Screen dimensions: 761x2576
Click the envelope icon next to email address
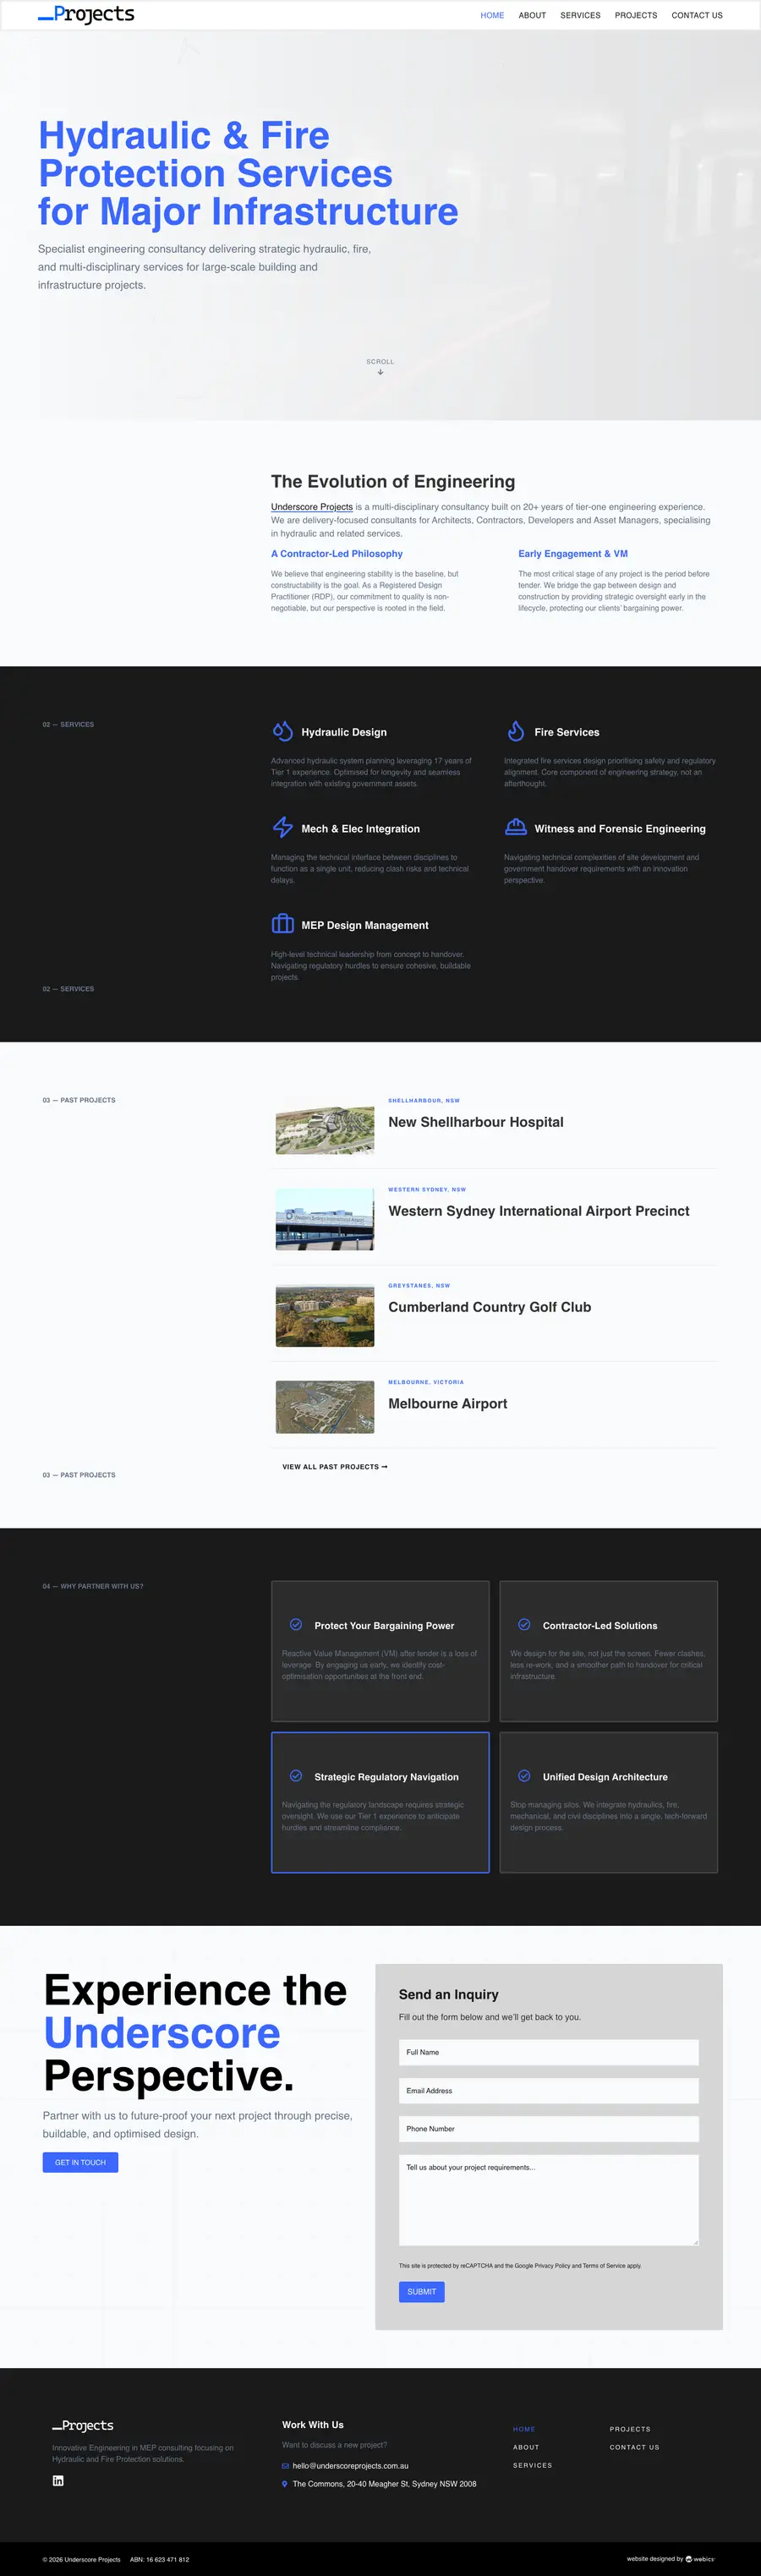[x=285, y=2465]
